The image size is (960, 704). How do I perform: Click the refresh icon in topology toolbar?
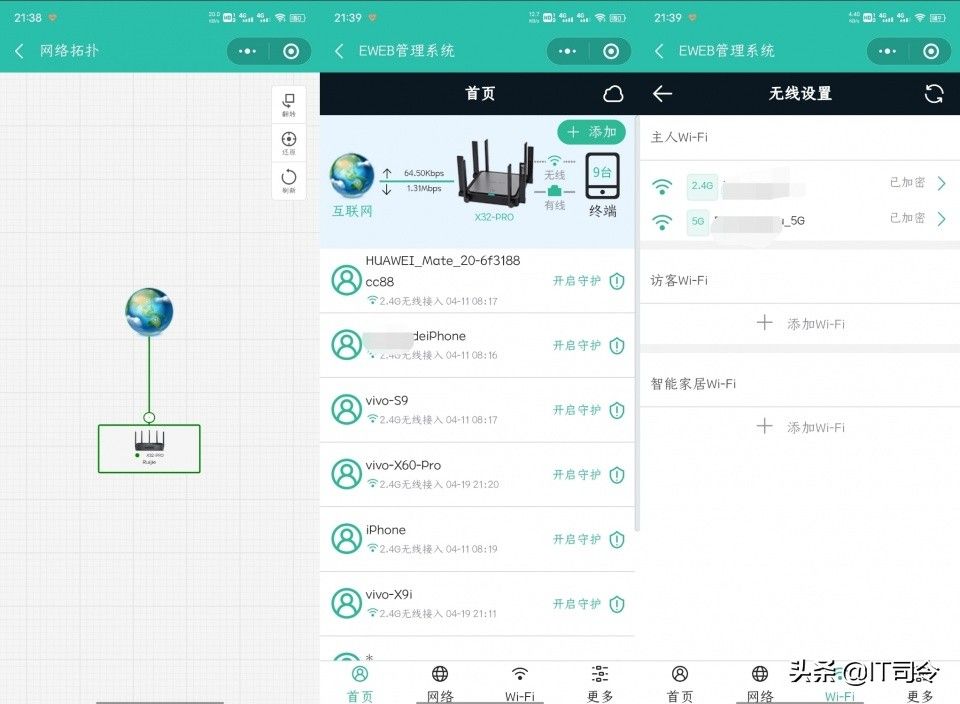pos(288,181)
